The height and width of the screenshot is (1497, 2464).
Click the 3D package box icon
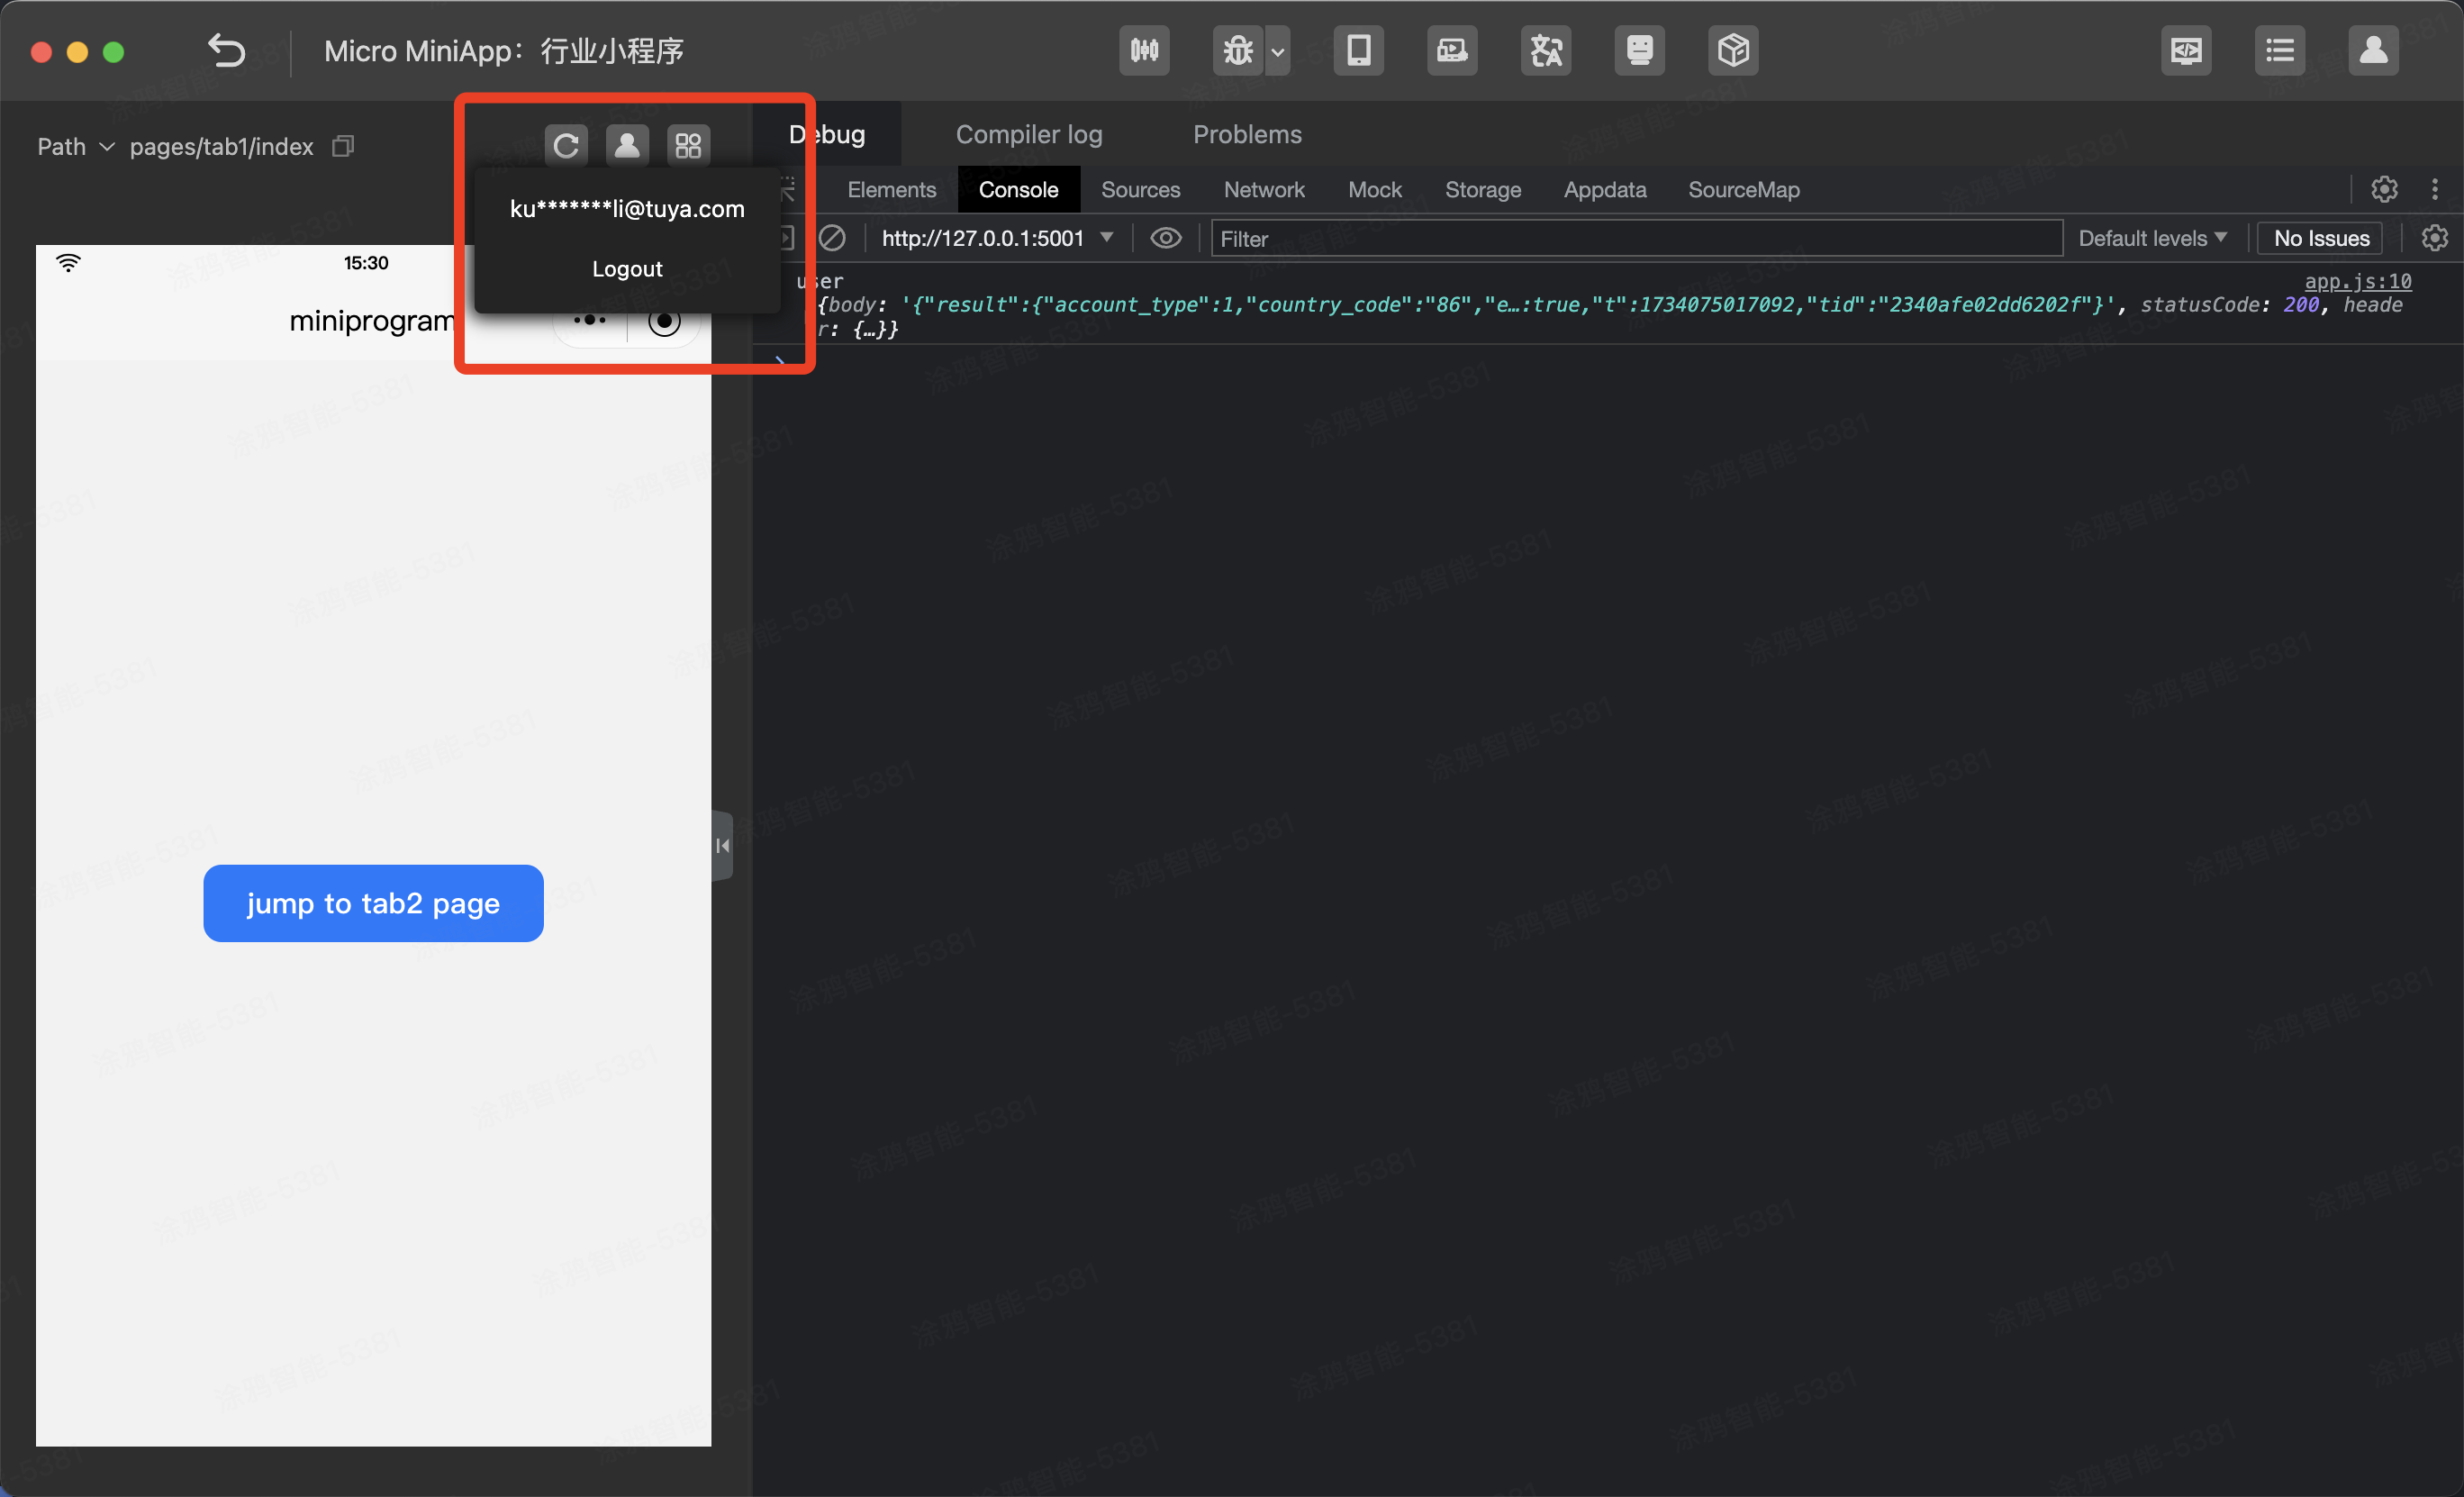(1732, 50)
